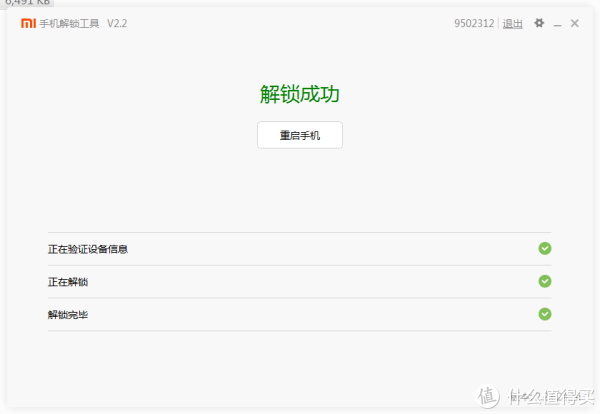Click the 什么值得买 watermark text
The image size is (600, 414).
pos(551,397)
